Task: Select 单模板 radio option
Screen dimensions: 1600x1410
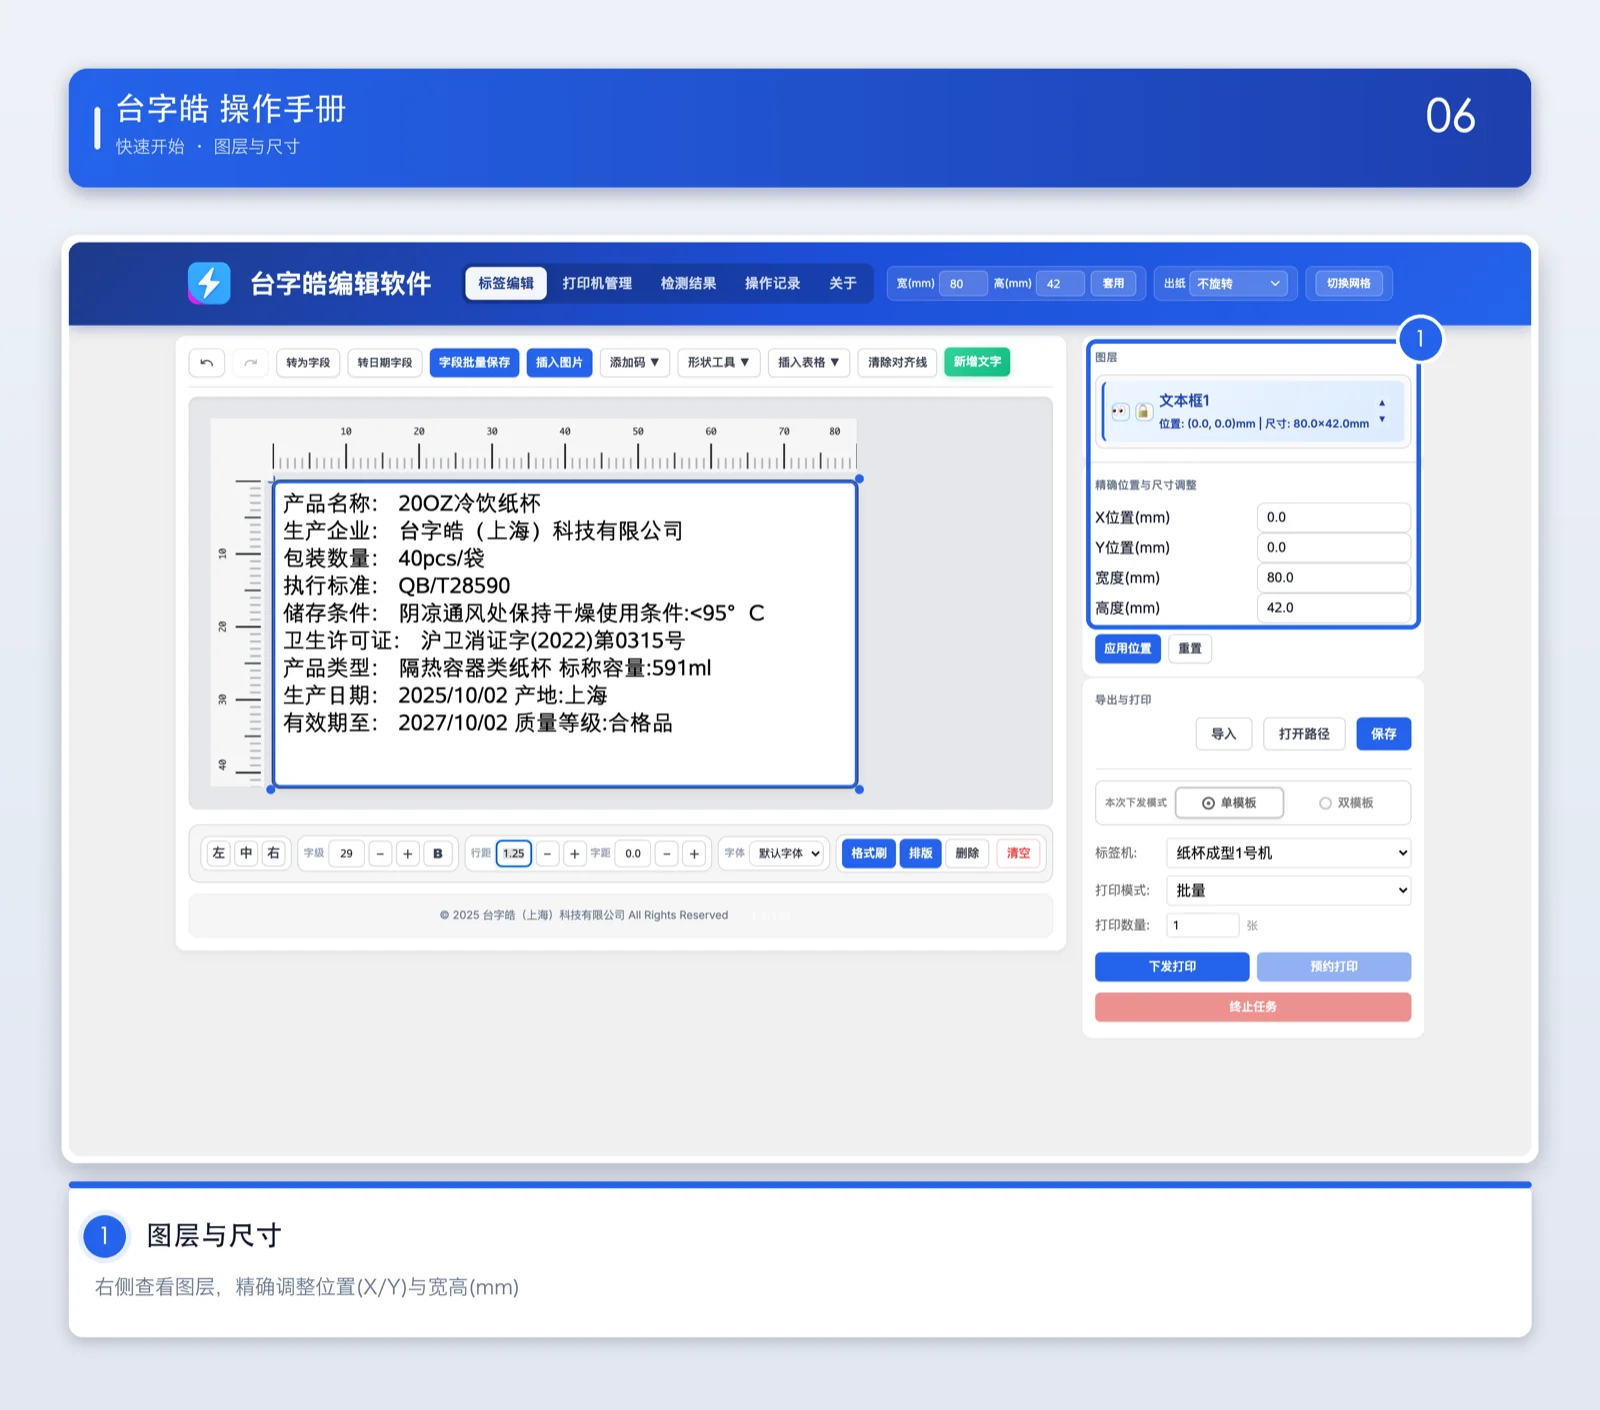Action: point(1229,803)
